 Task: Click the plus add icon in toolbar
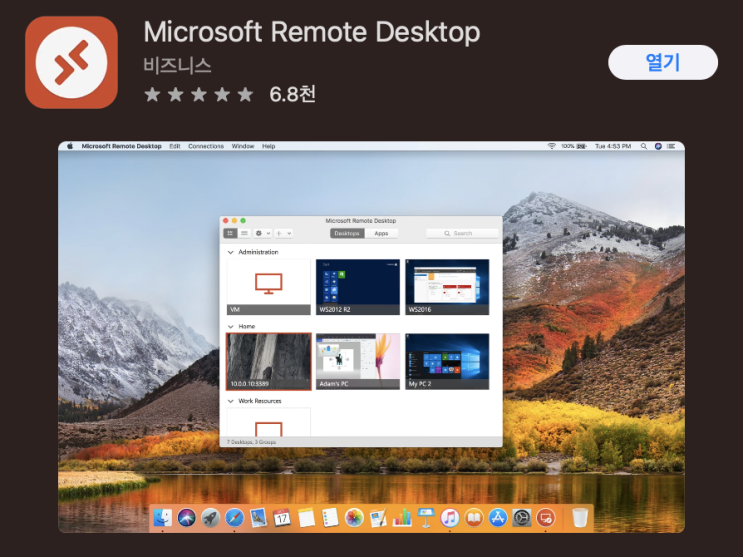tap(279, 233)
